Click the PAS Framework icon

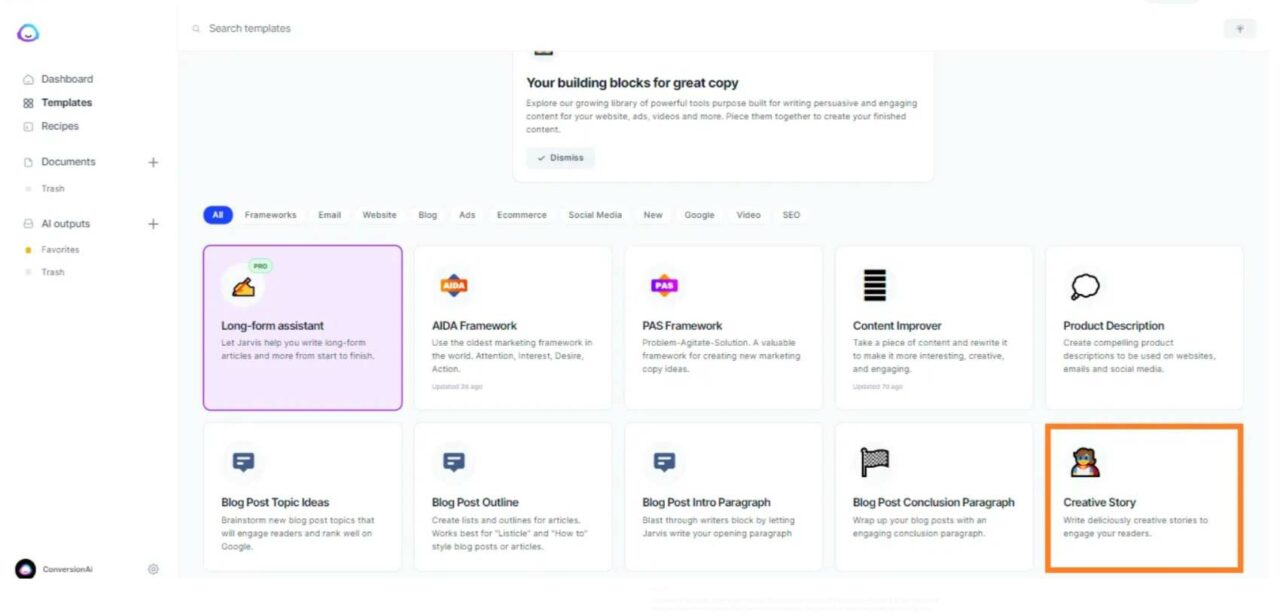coord(664,284)
